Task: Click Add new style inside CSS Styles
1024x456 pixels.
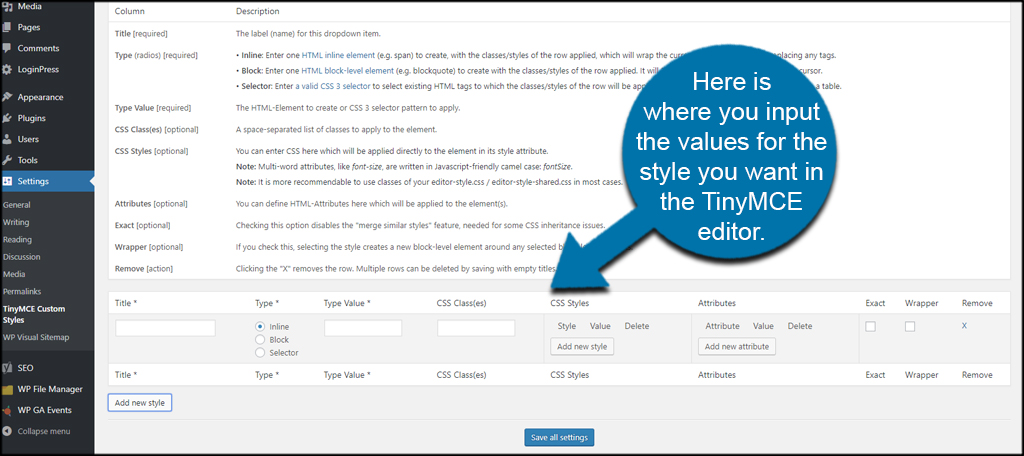Action: coord(582,346)
